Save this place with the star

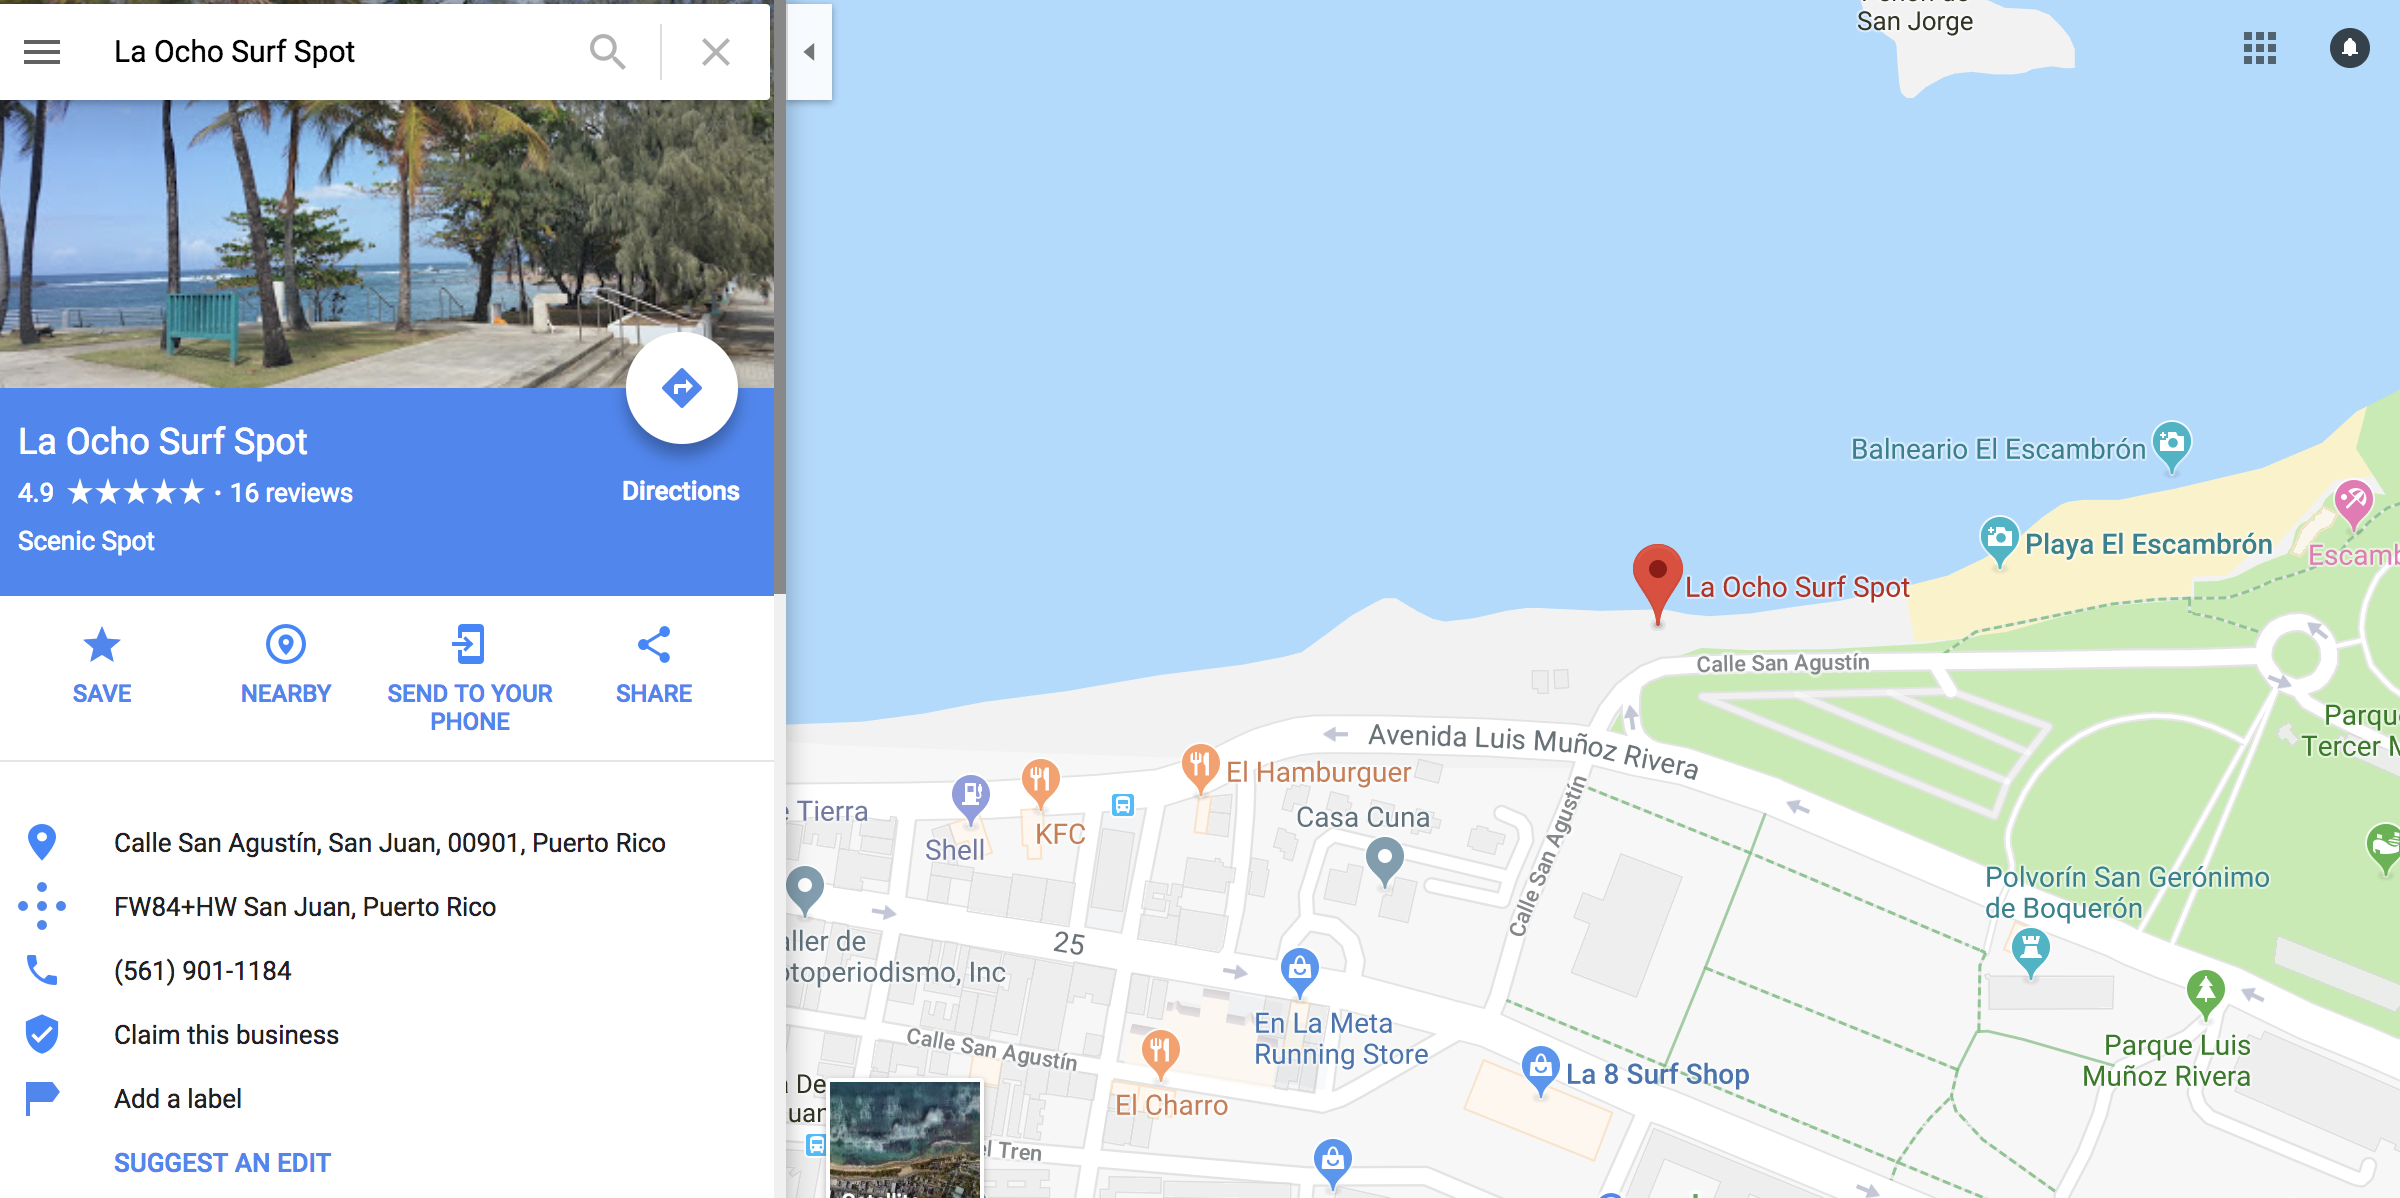[102, 666]
